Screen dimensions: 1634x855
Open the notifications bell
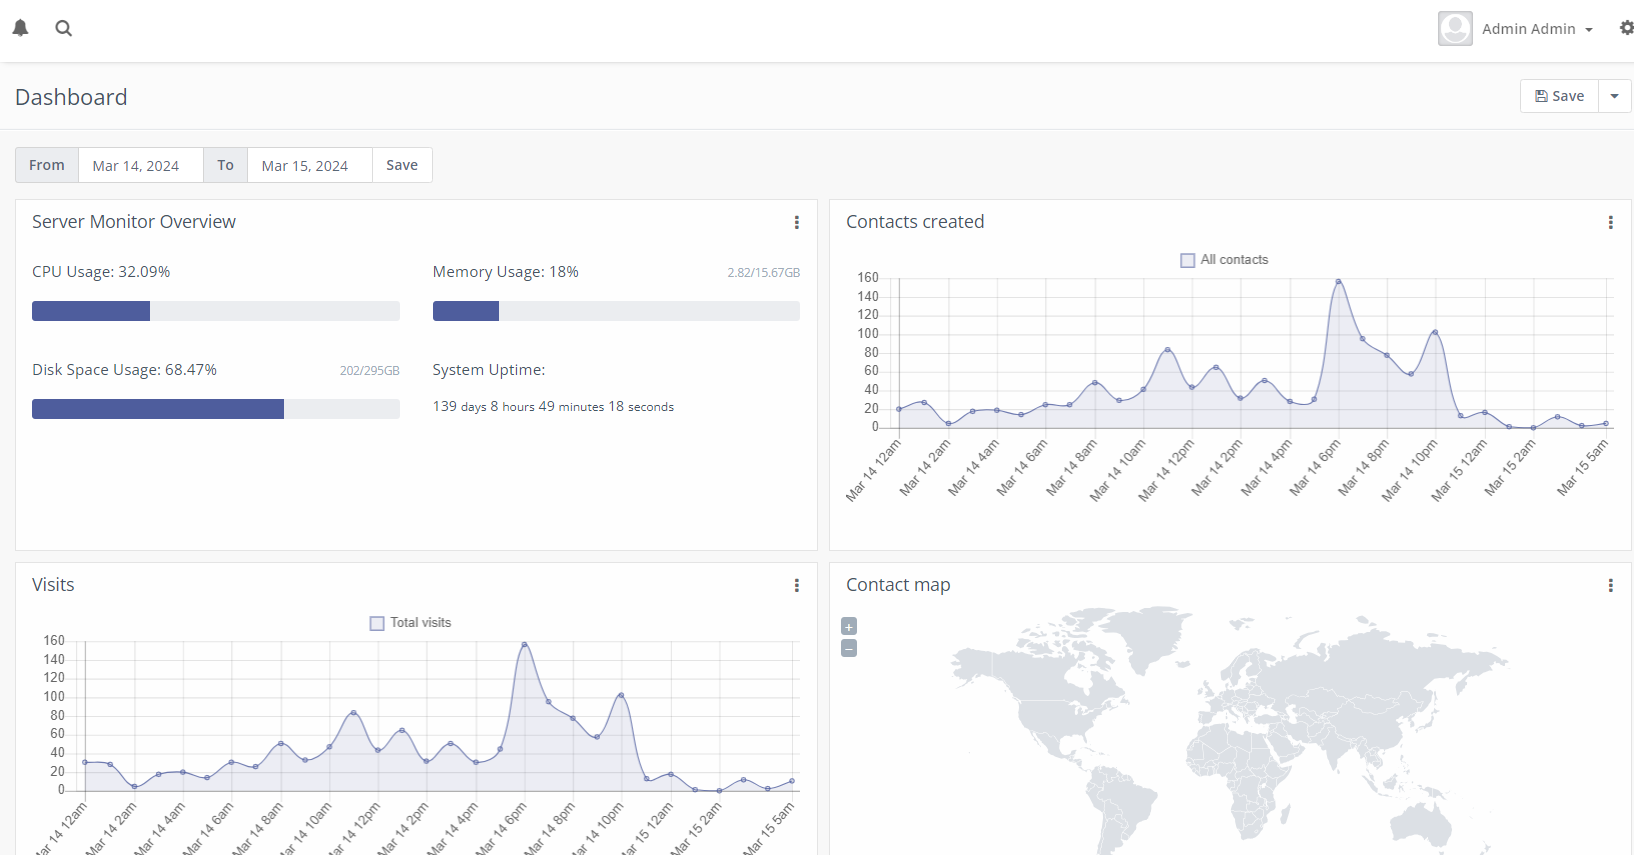(x=20, y=28)
